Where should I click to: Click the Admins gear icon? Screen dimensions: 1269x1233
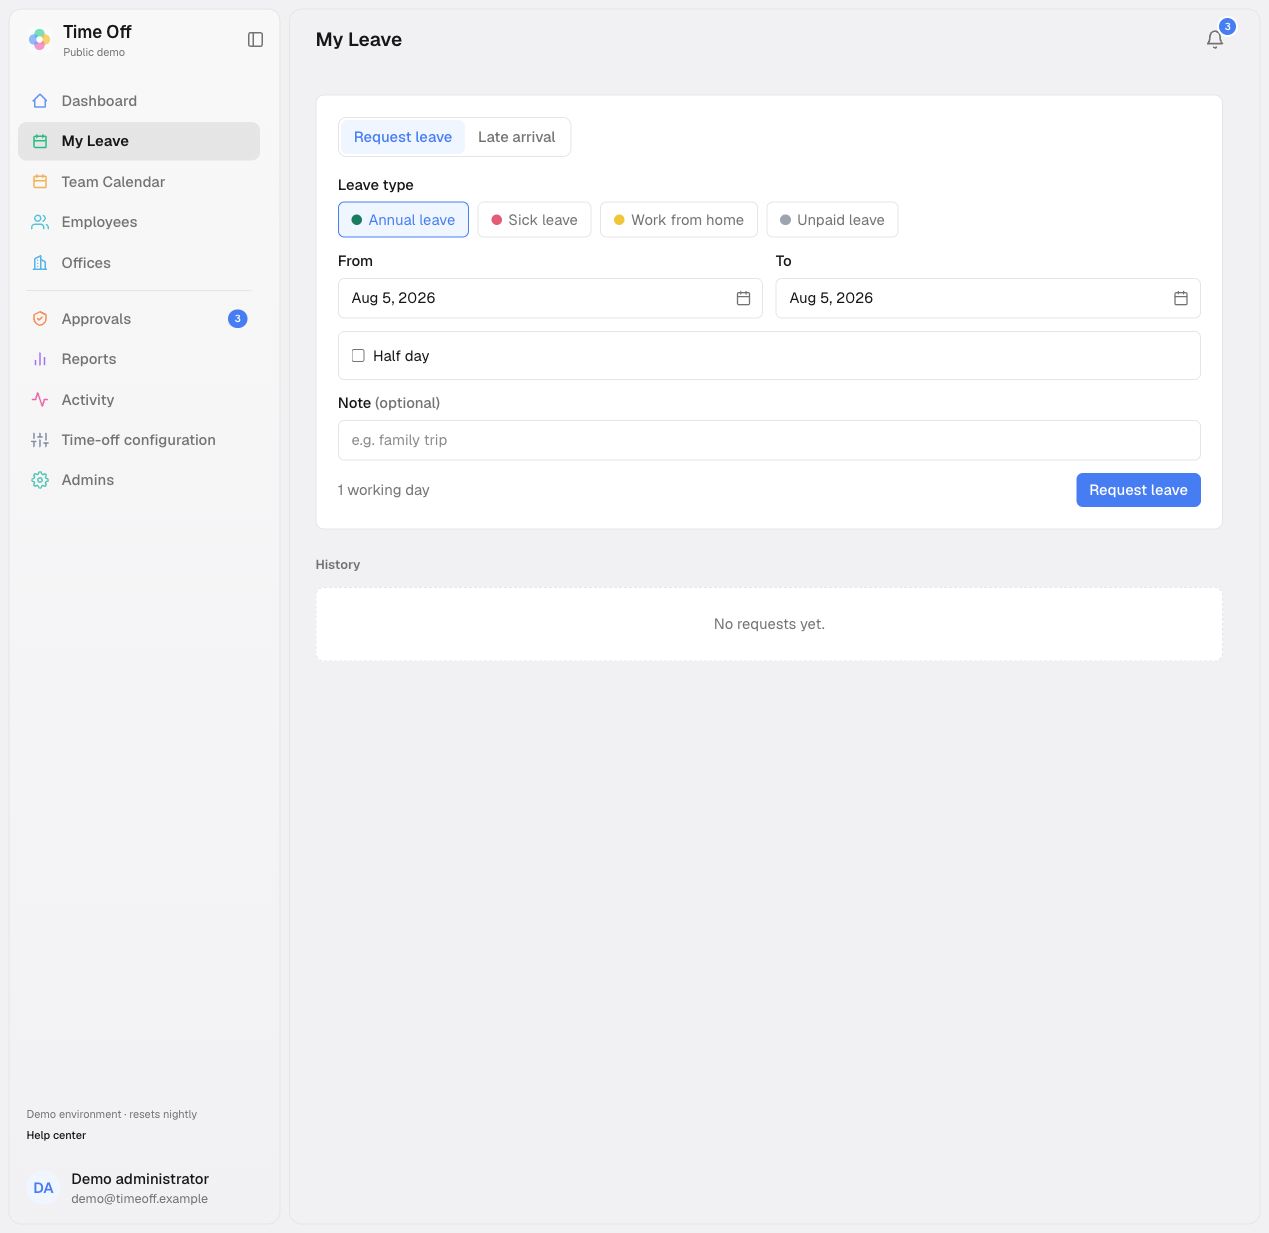(40, 480)
